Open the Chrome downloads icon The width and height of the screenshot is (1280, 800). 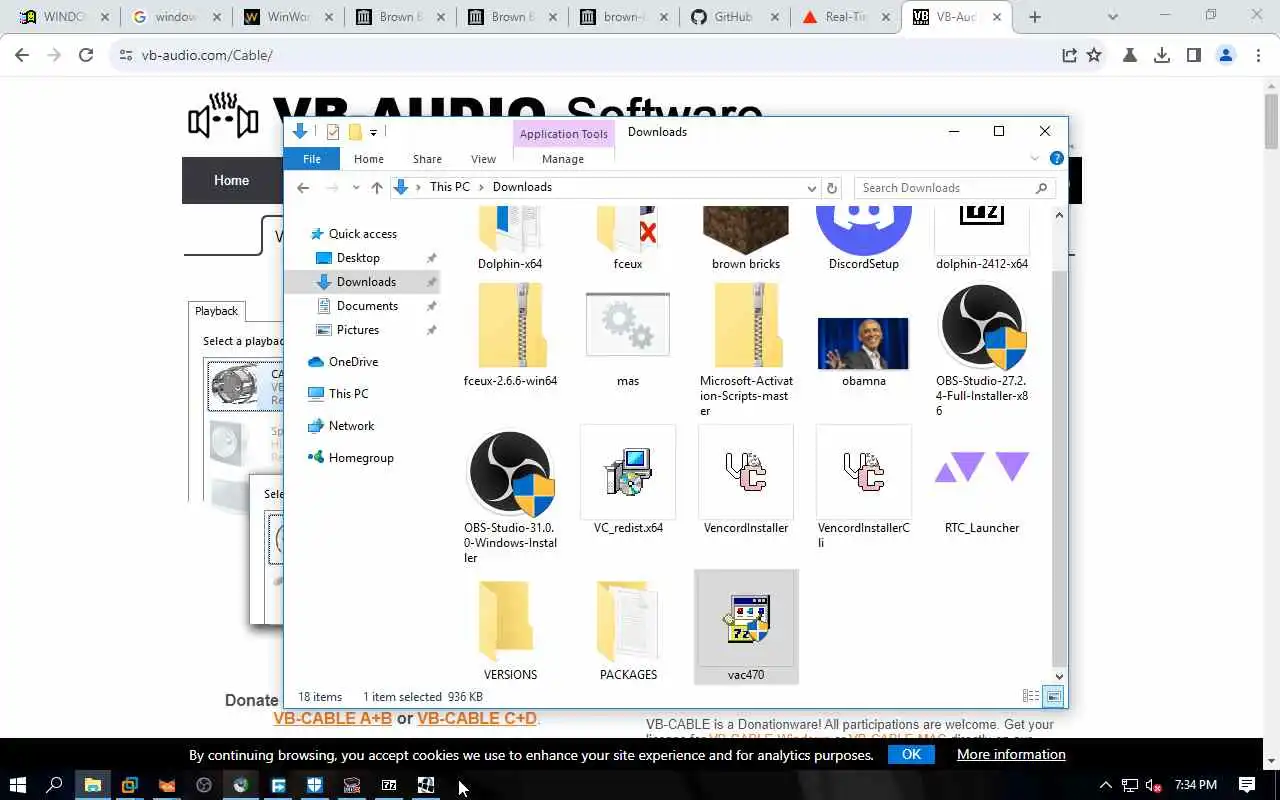click(1162, 55)
